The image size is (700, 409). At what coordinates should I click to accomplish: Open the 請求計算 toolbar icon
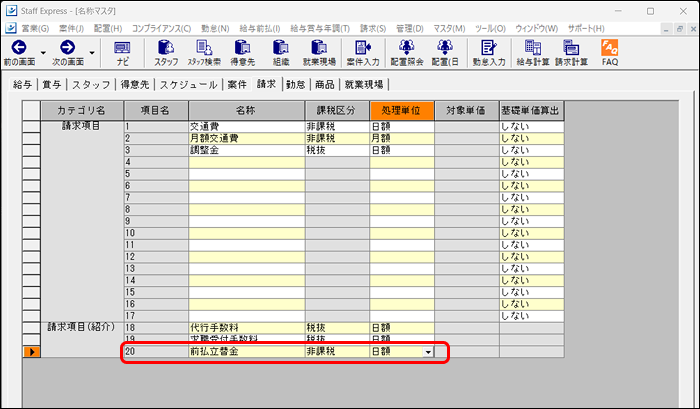[x=573, y=47]
